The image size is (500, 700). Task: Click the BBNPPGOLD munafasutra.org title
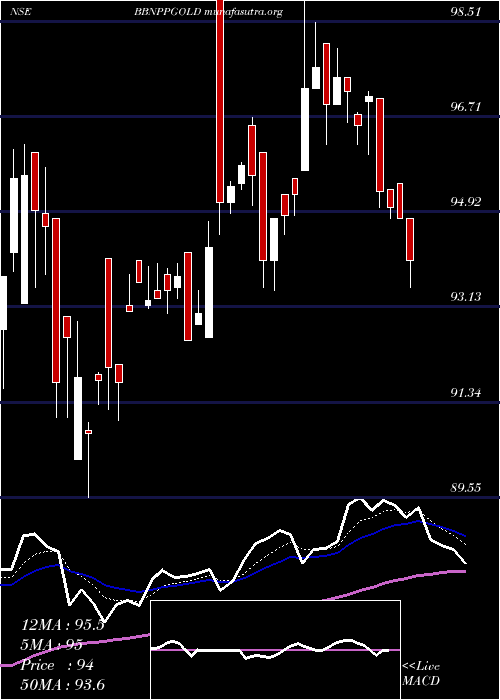point(208,12)
